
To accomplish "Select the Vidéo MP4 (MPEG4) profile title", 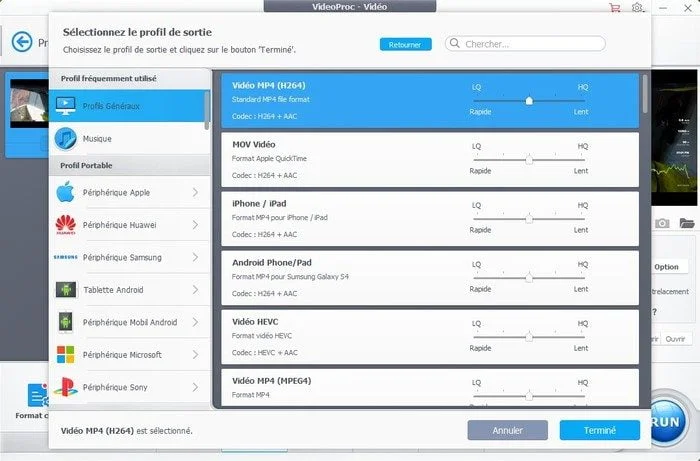I will 271,381.
